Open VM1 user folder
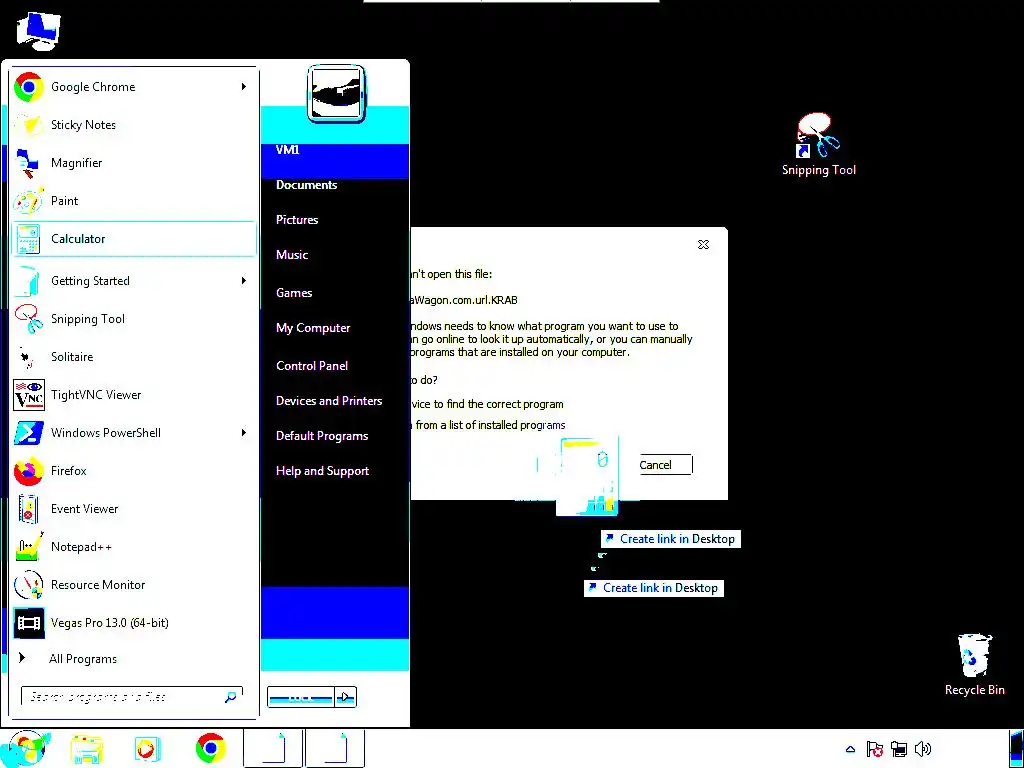 [287, 150]
